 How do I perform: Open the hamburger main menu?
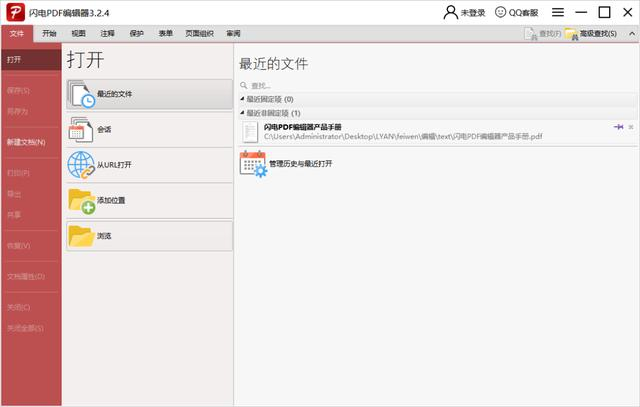(558, 13)
